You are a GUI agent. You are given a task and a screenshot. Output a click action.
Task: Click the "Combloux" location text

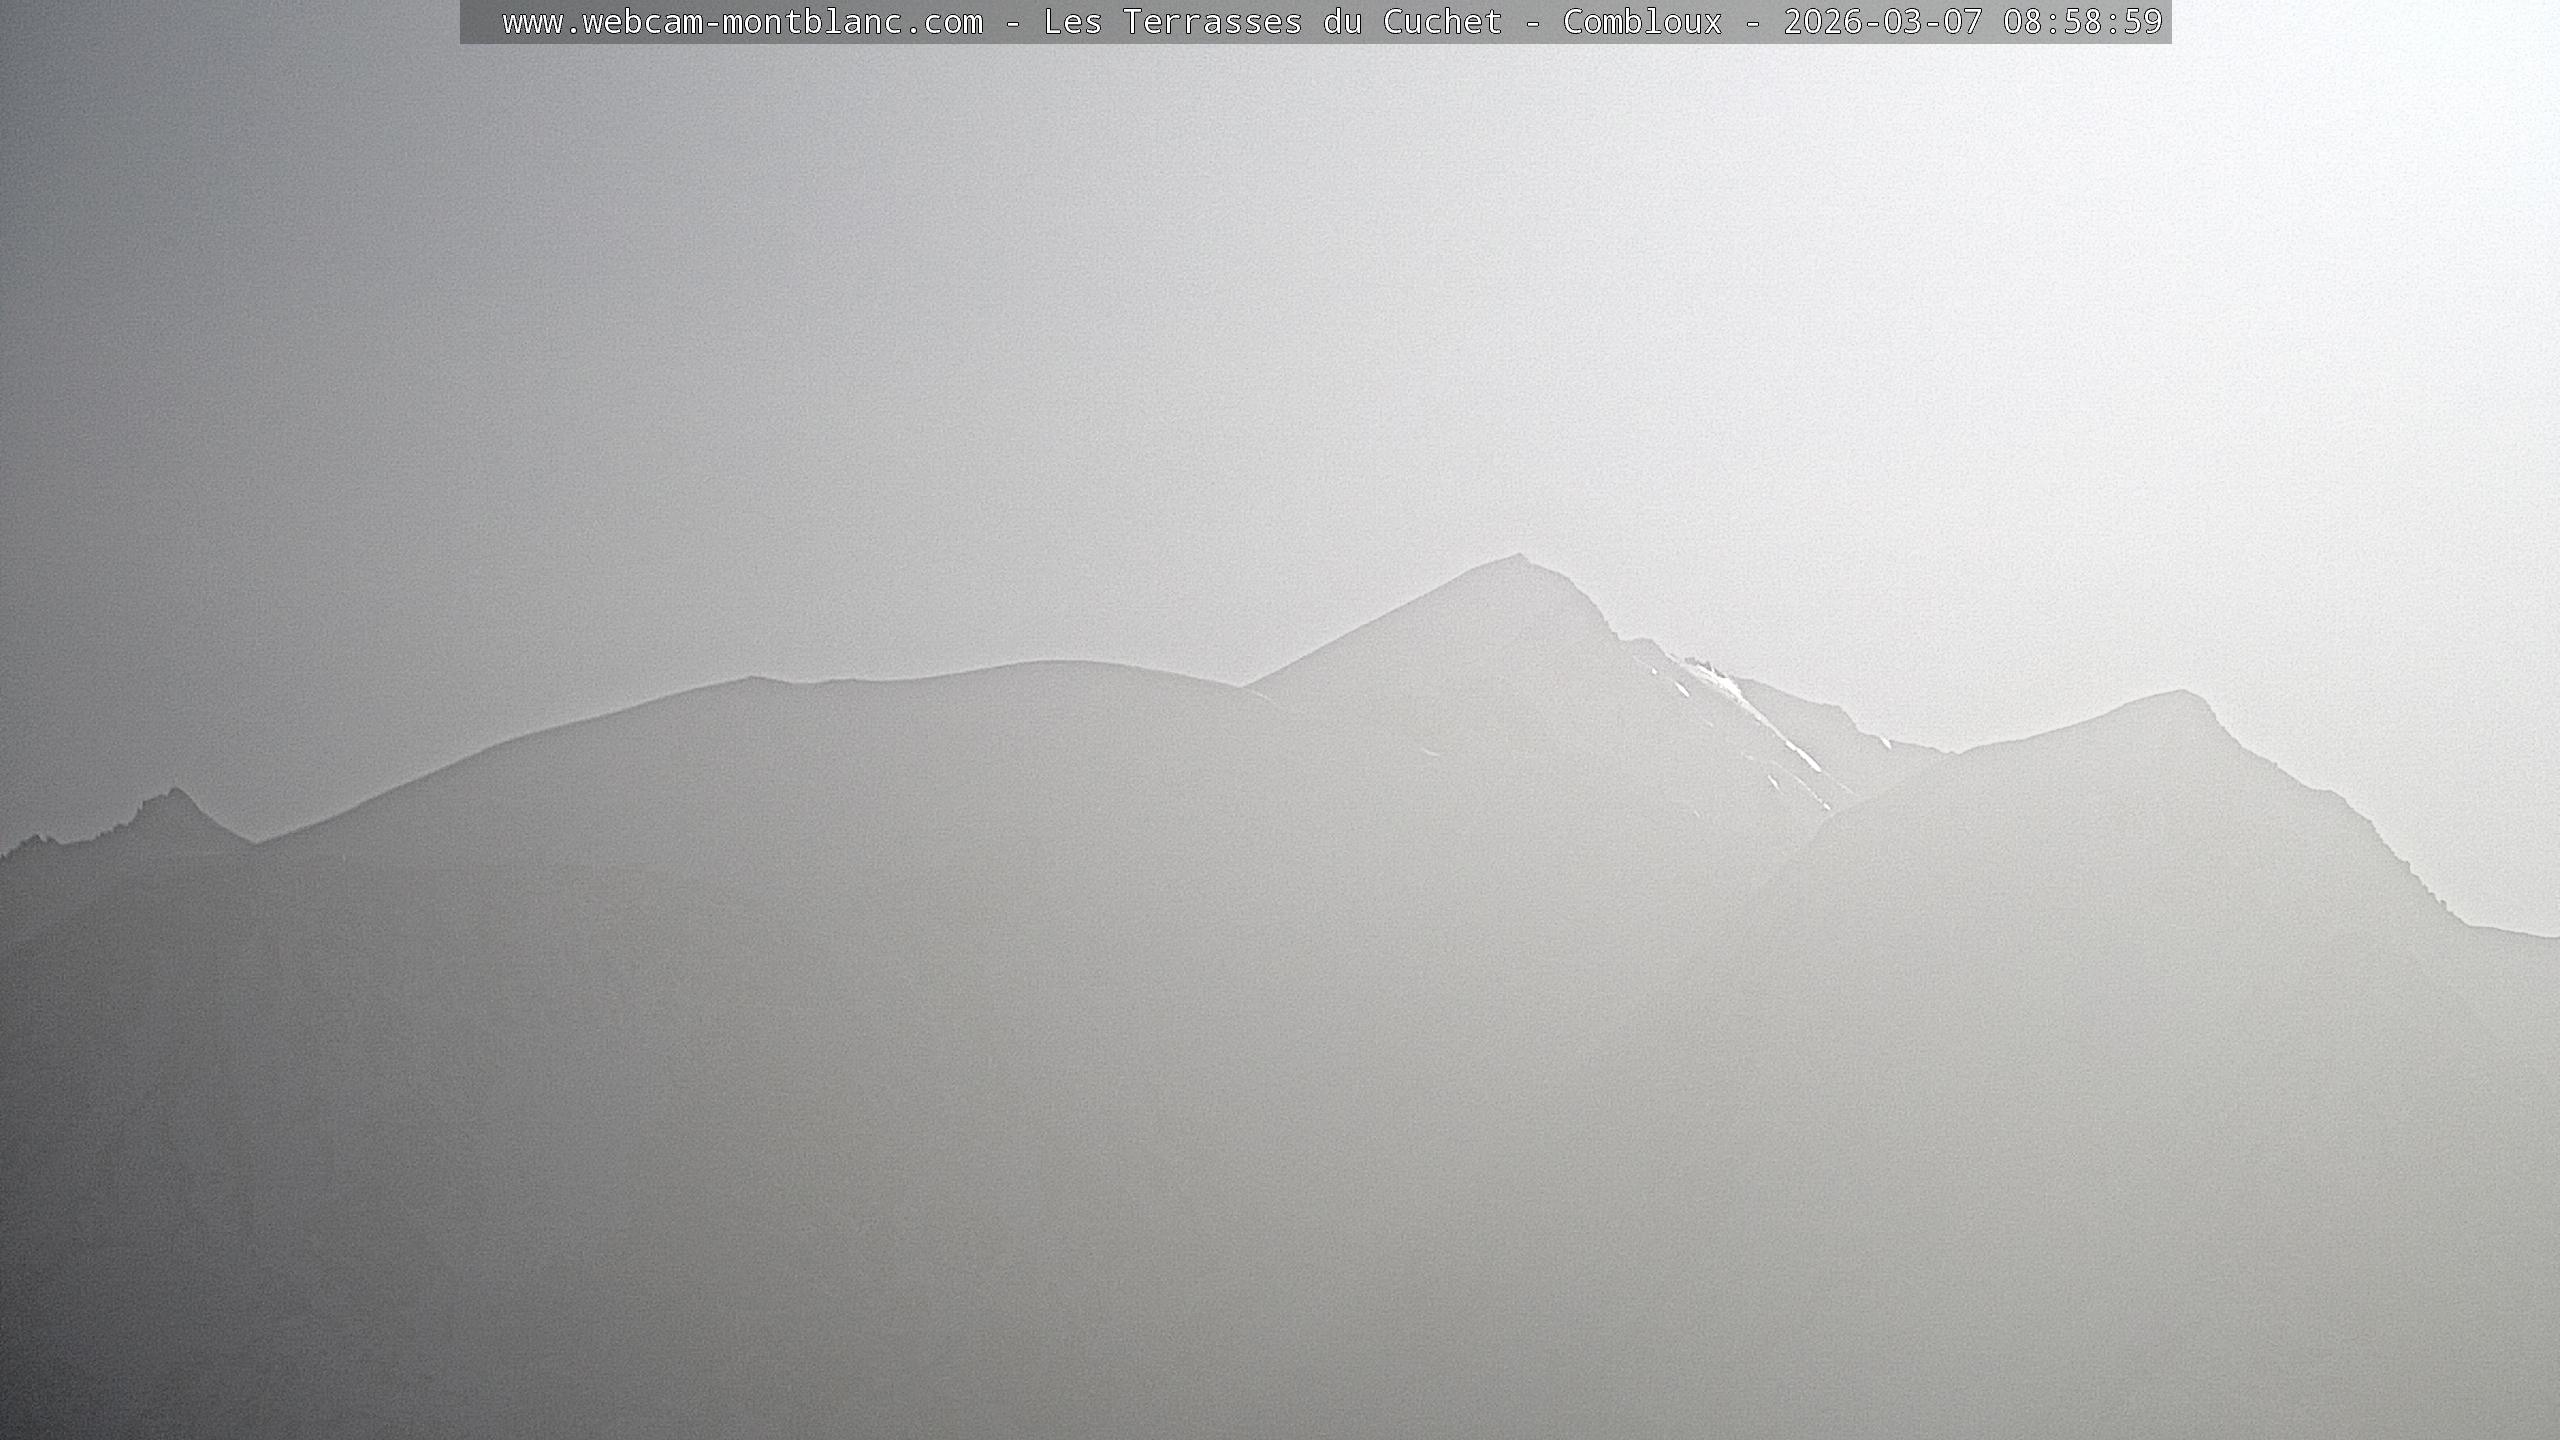pos(1642,22)
